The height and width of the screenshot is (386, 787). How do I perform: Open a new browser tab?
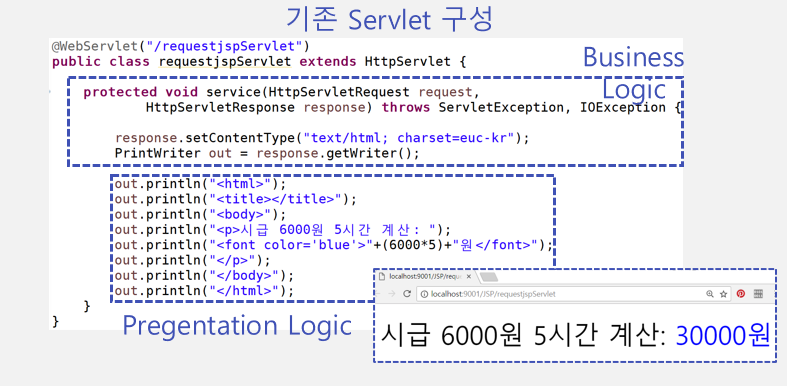(x=489, y=277)
